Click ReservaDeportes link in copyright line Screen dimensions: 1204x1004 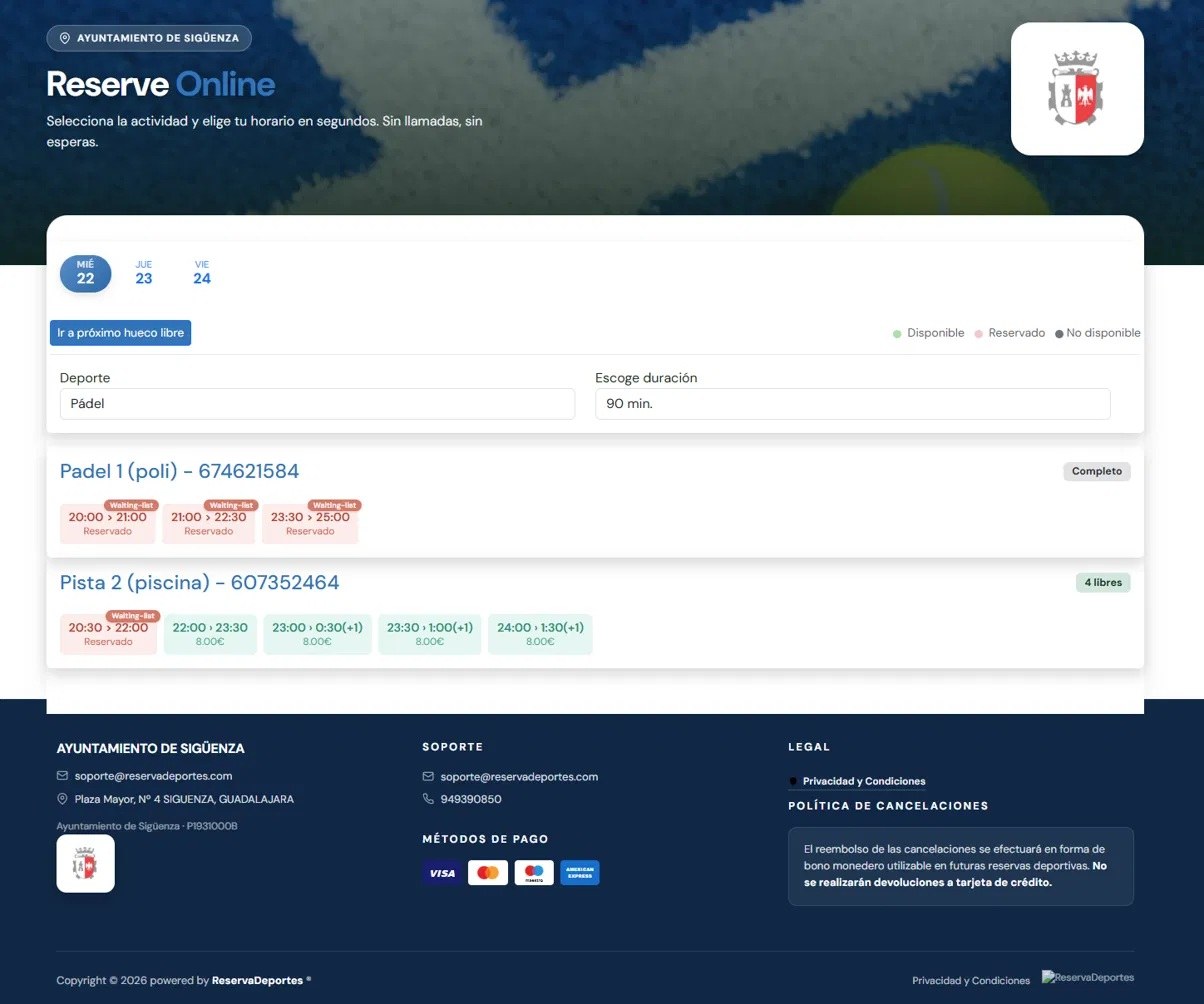tap(257, 981)
